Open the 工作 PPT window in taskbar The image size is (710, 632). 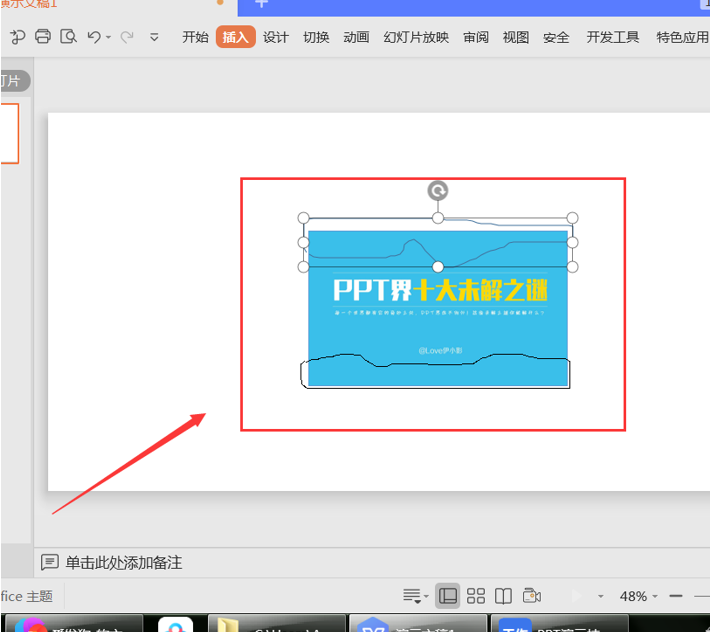(559, 624)
